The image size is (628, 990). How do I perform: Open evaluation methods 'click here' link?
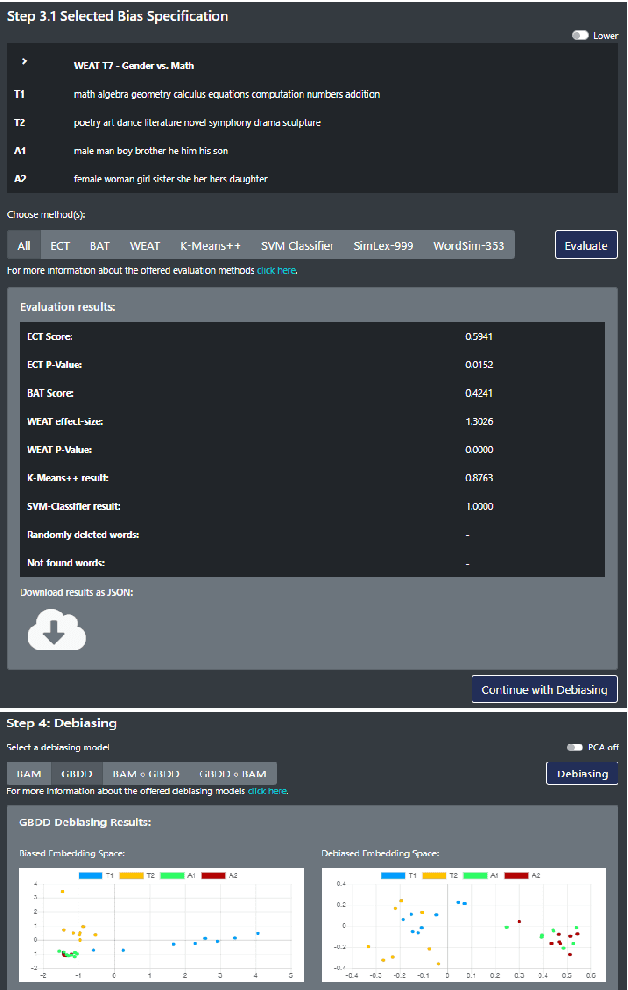click(276, 270)
